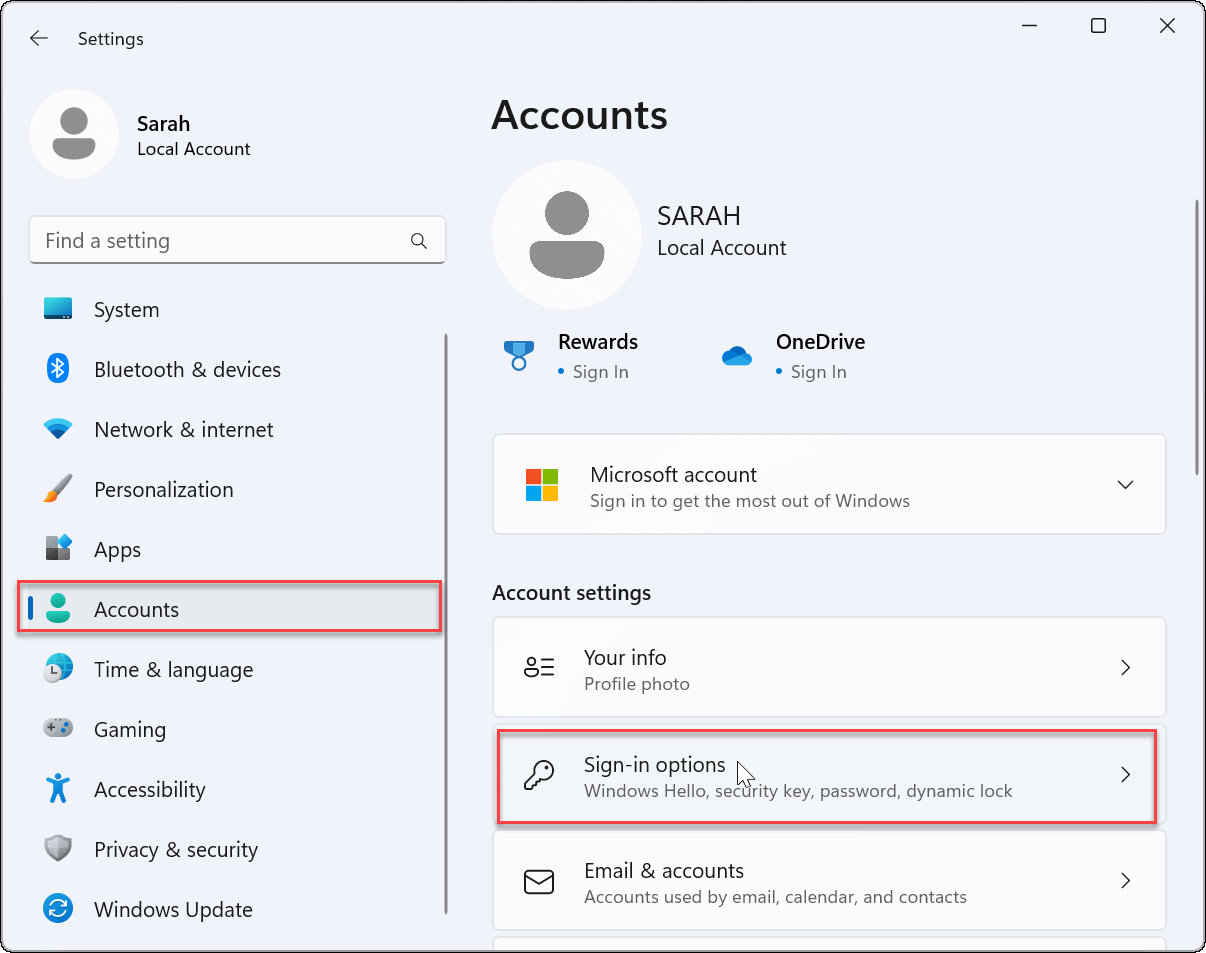
Task: Click the back arrow in Settings
Action: click(x=38, y=38)
